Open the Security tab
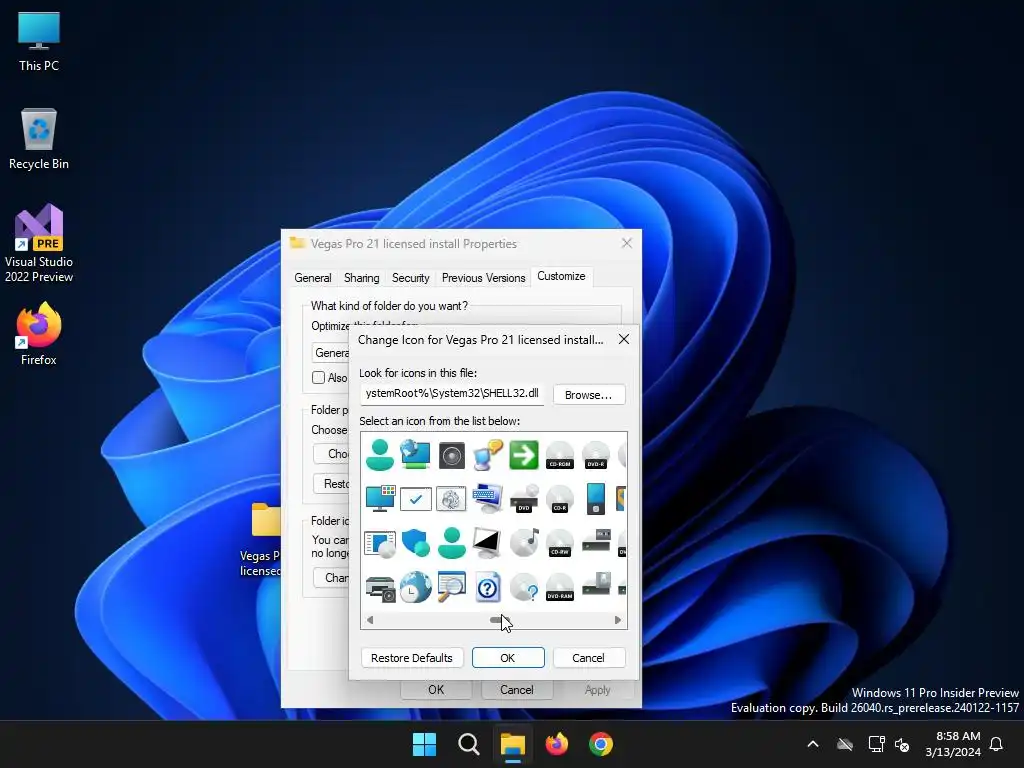 point(411,278)
